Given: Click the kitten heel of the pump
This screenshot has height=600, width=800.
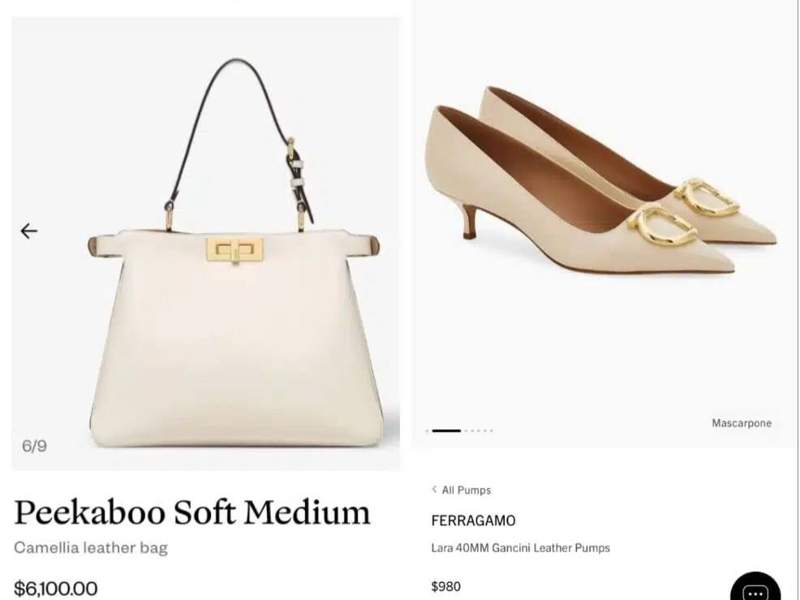Looking at the screenshot, I should pos(469,219).
